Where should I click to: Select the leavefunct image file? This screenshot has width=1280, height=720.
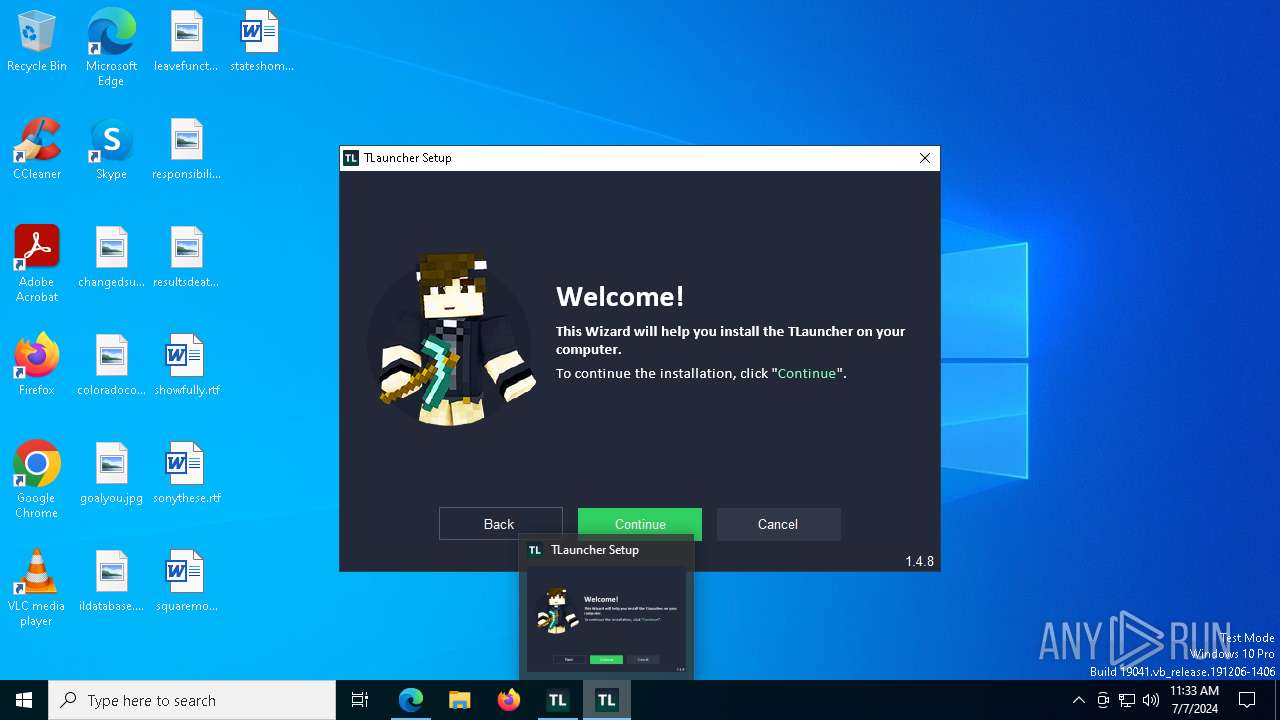(186, 42)
